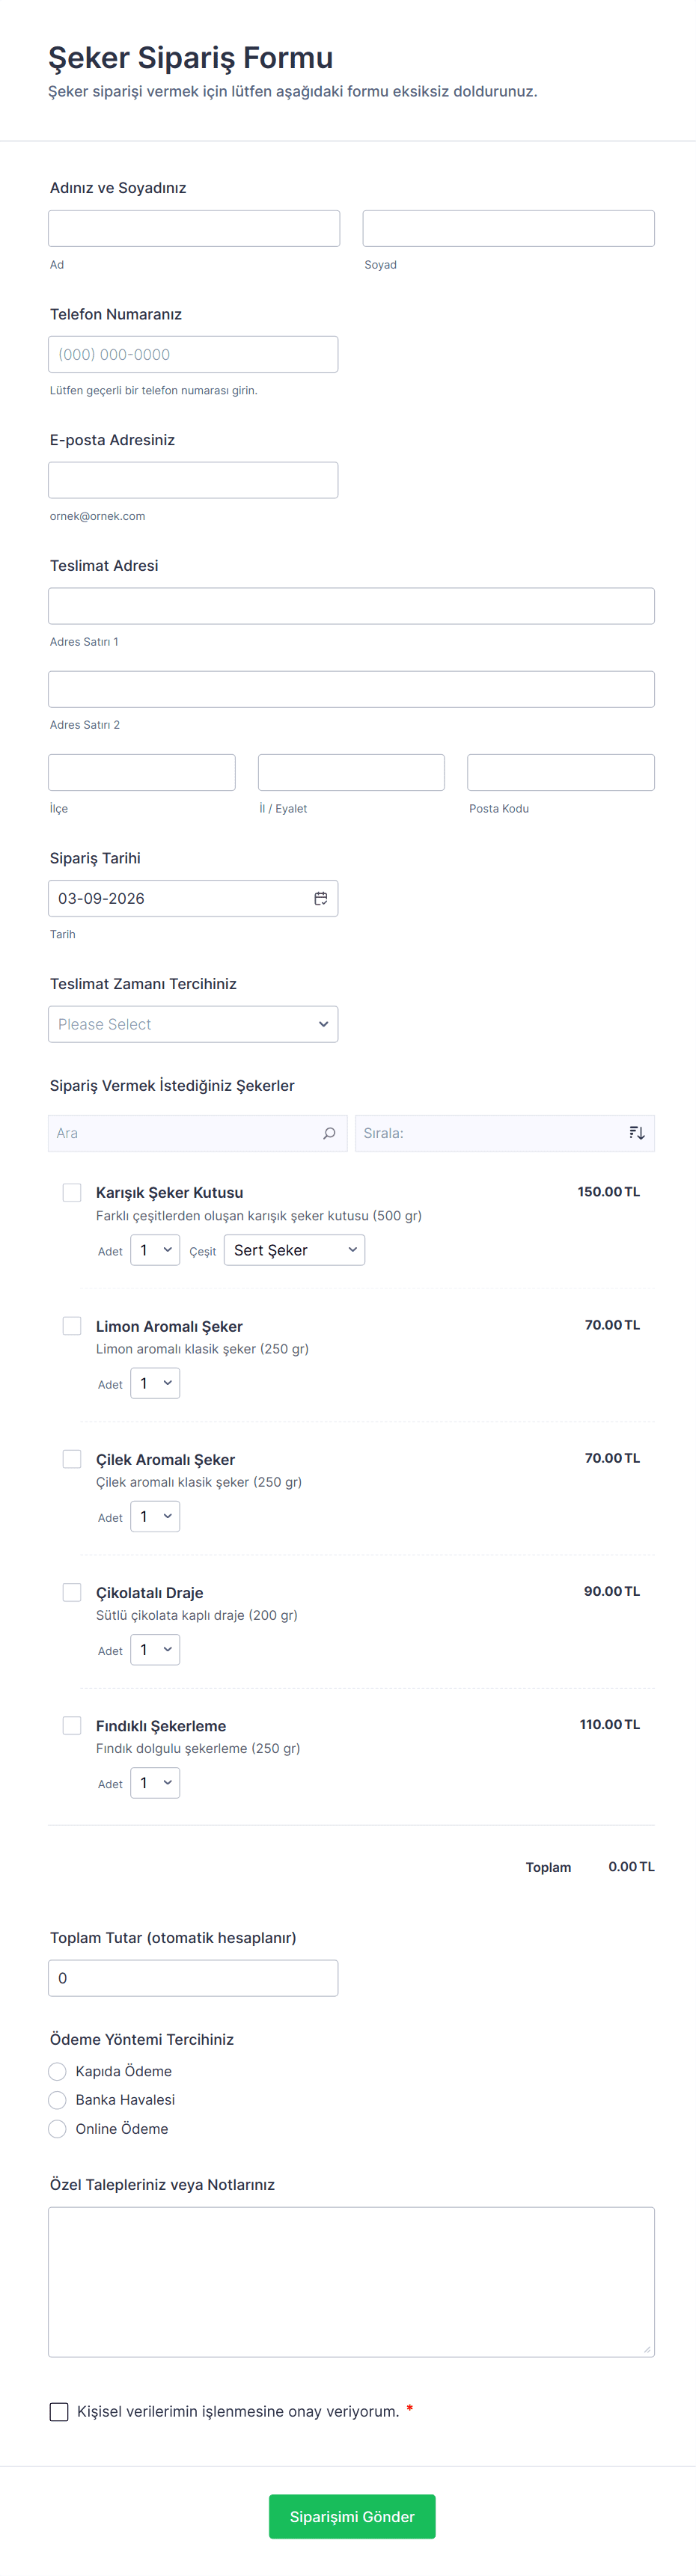Open the calendar icon in Sipariş Tarihi
The width and height of the screenshot is (696, 2576).
pos(320,898)
